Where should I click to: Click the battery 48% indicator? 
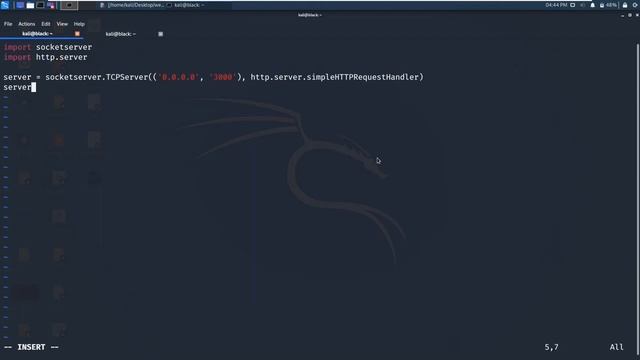point(608,5)
